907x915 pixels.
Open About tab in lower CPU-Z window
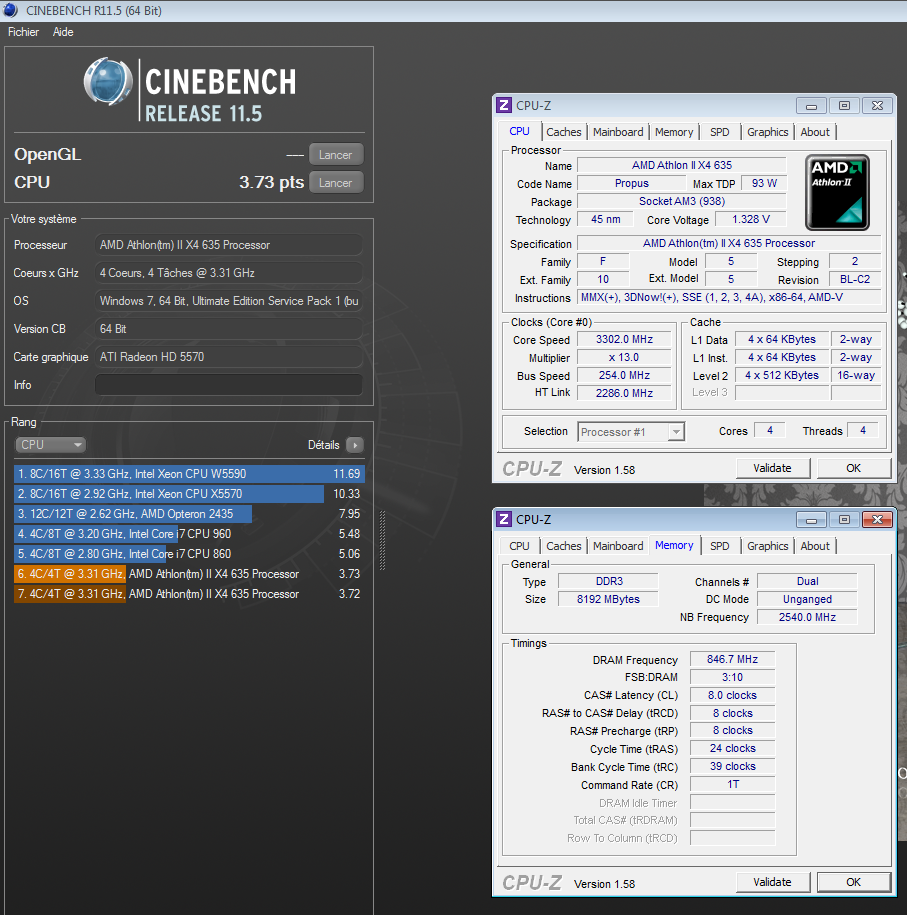(x=815, y=546)
